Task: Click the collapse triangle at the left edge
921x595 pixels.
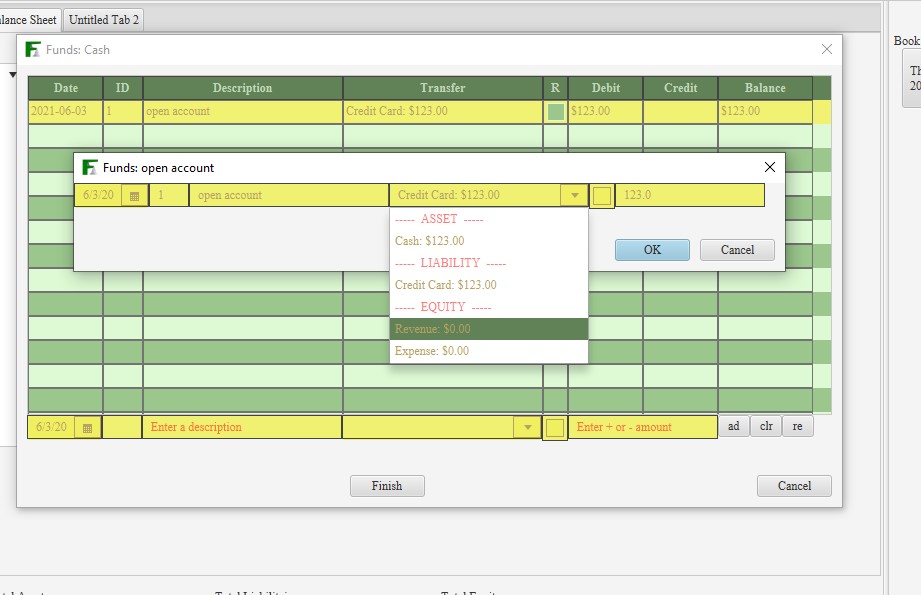Action: click(12, 75)
